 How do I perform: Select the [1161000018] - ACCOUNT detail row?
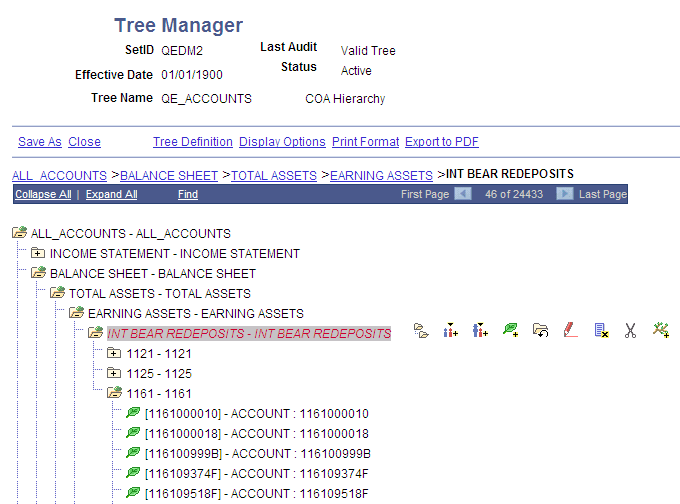(x=257, y=434)
